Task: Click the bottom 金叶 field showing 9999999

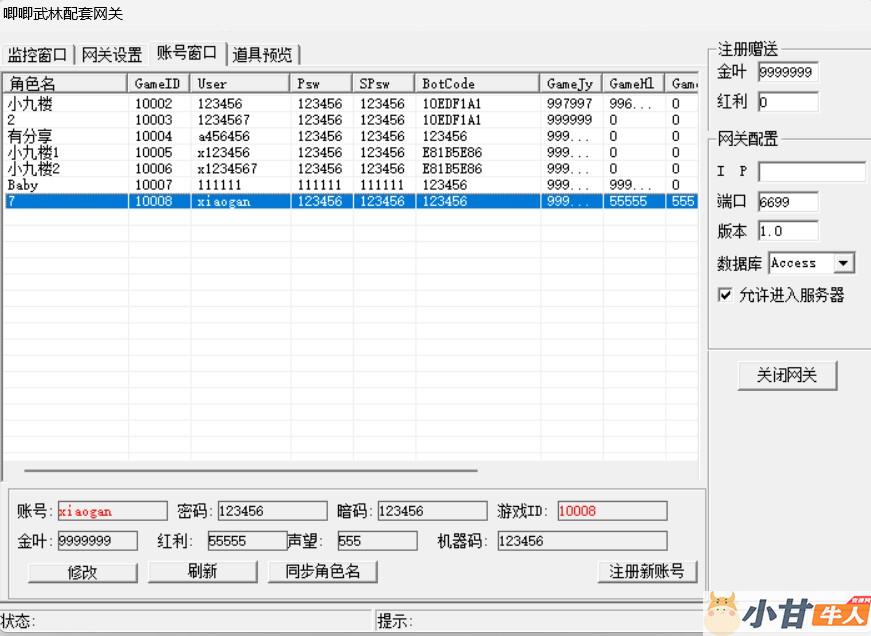Action: tap(97, 540)
